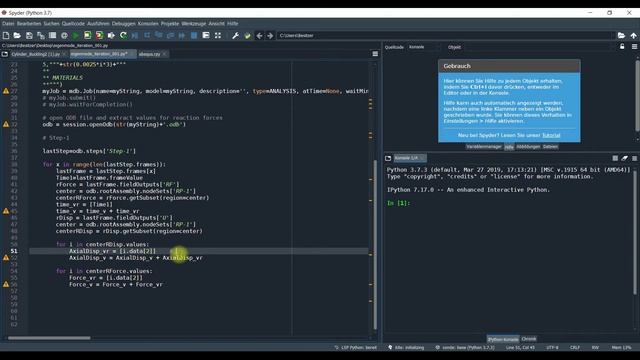Screen dimensions: 640x360
Task: Open the PYTHONPATH manager icon
Action: (247, 36)
